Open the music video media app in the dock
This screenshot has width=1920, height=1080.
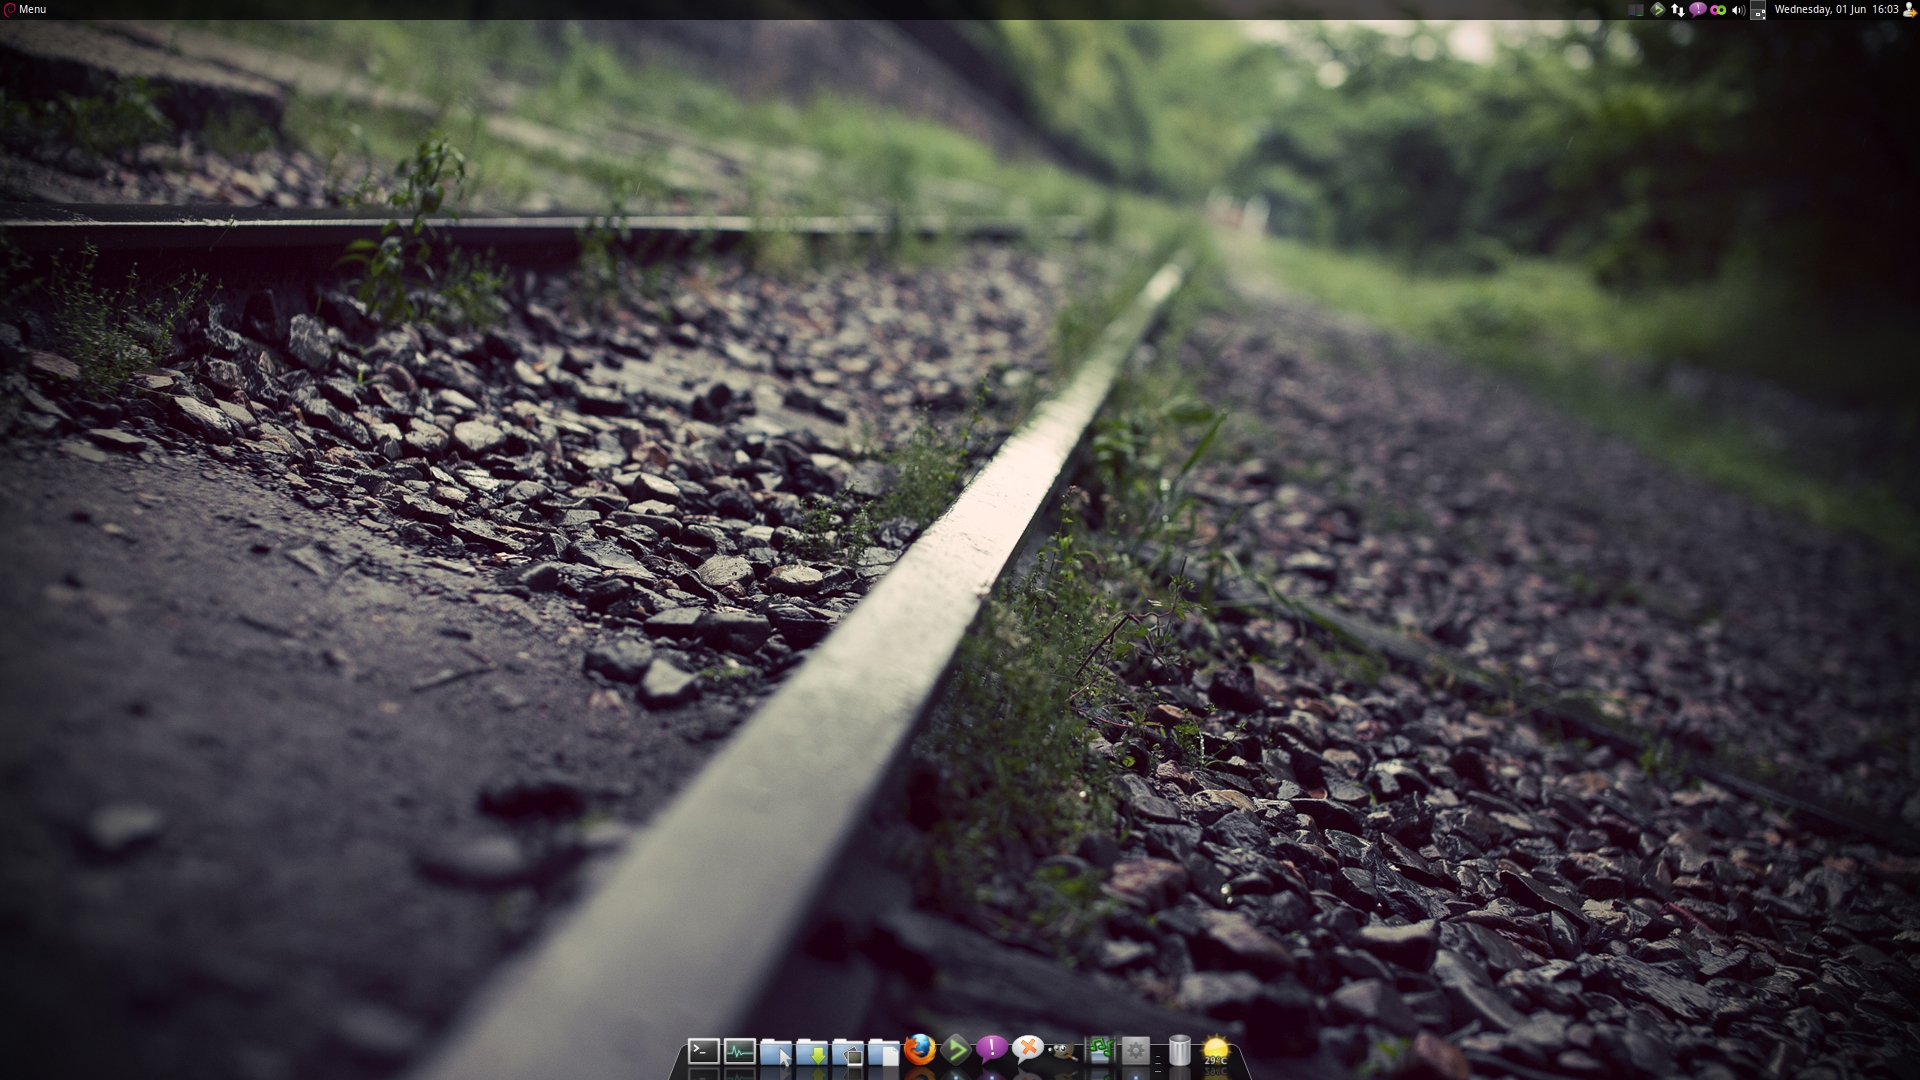click(1100, 1050)
